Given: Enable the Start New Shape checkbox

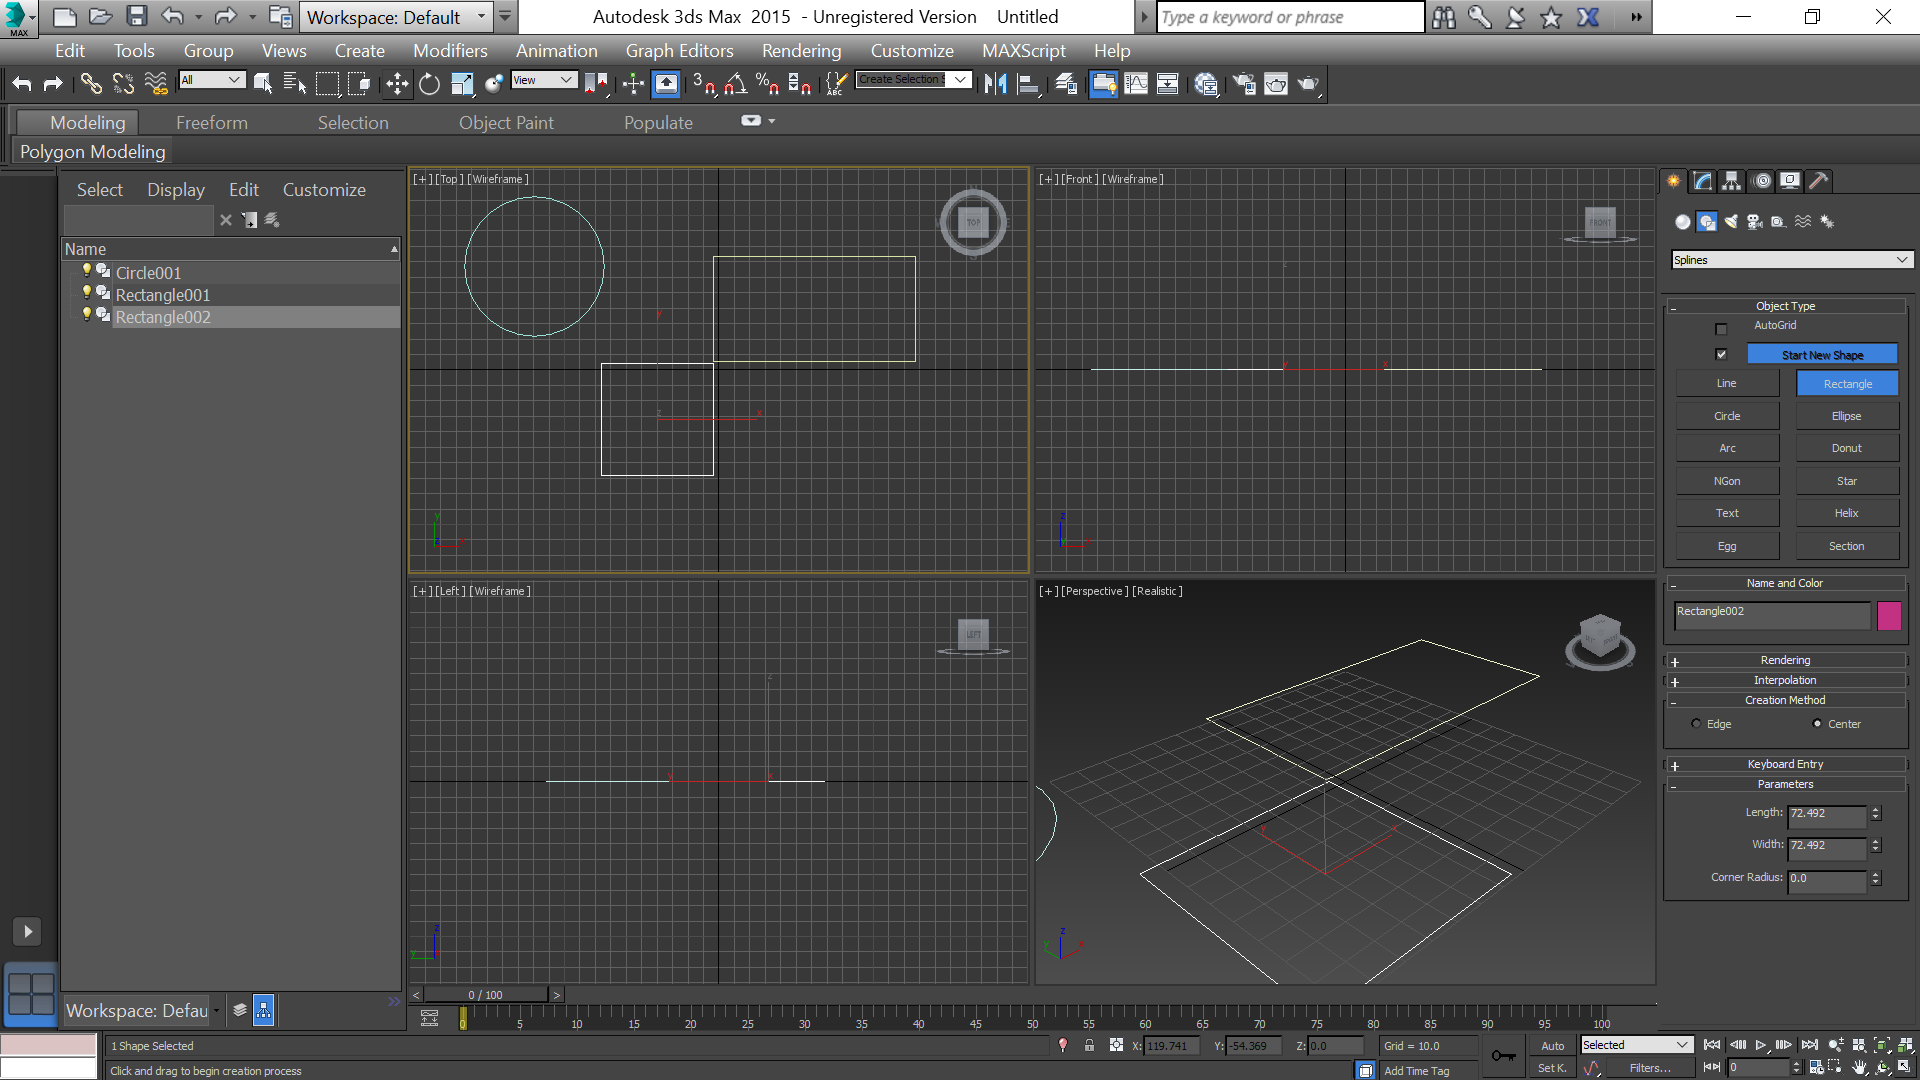Looking at the screenshot, I should [x=1721, y=355].
